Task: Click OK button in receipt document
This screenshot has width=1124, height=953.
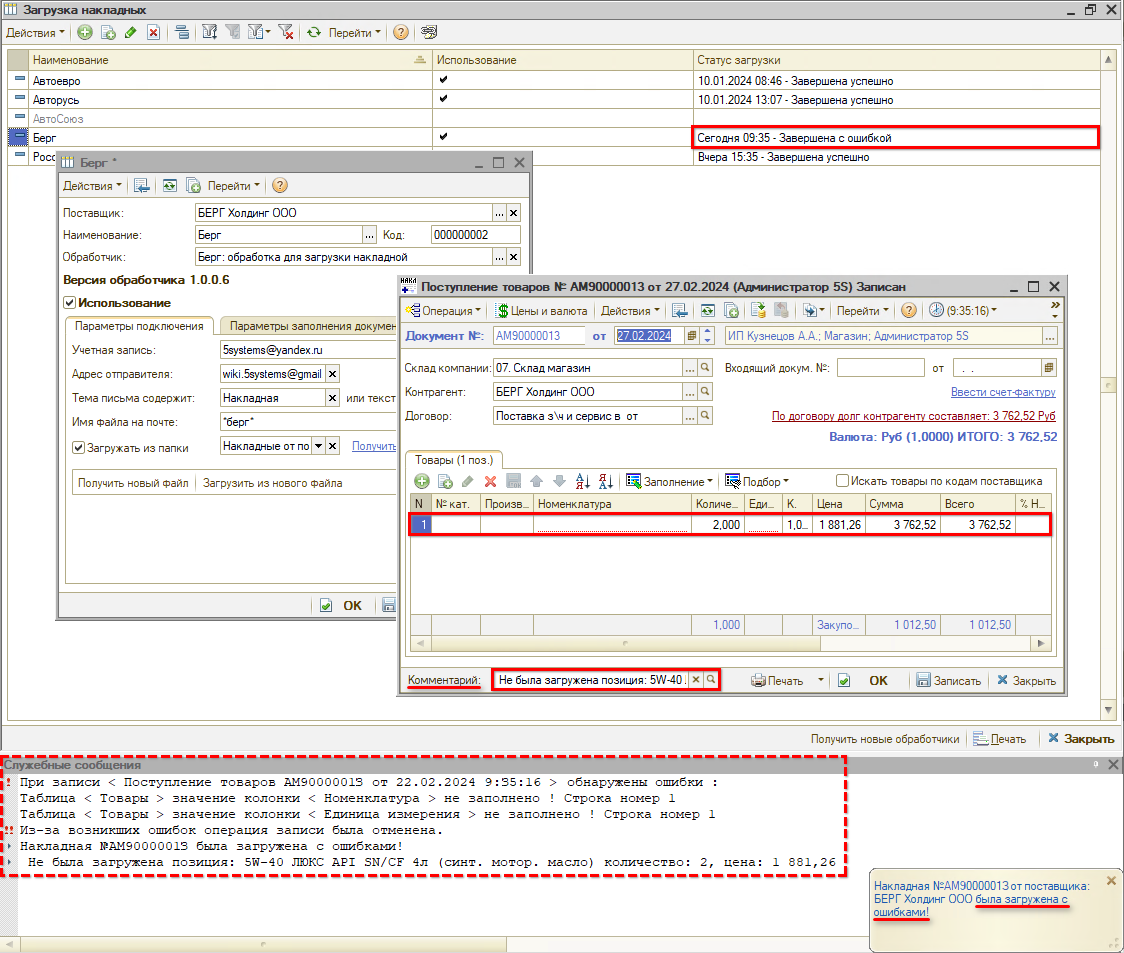Action: [878, 681]
